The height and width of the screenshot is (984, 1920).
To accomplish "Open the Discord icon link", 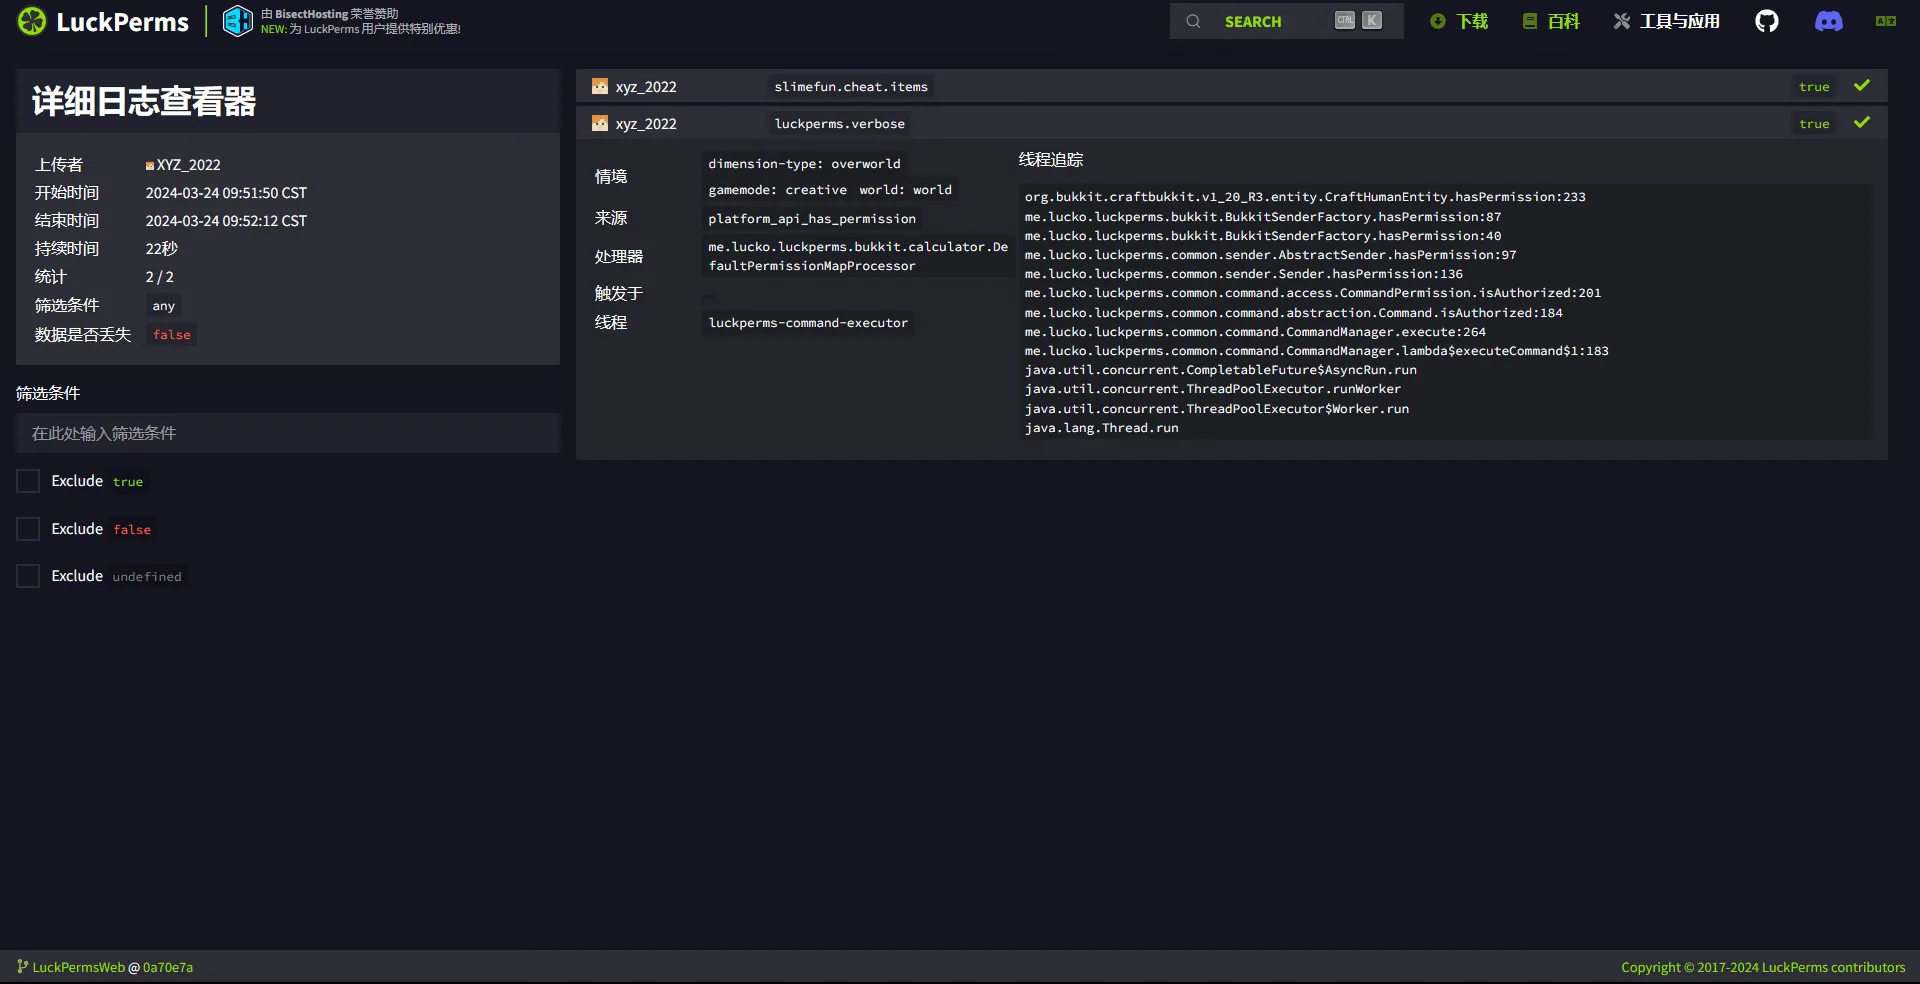I will [1828, 21].
